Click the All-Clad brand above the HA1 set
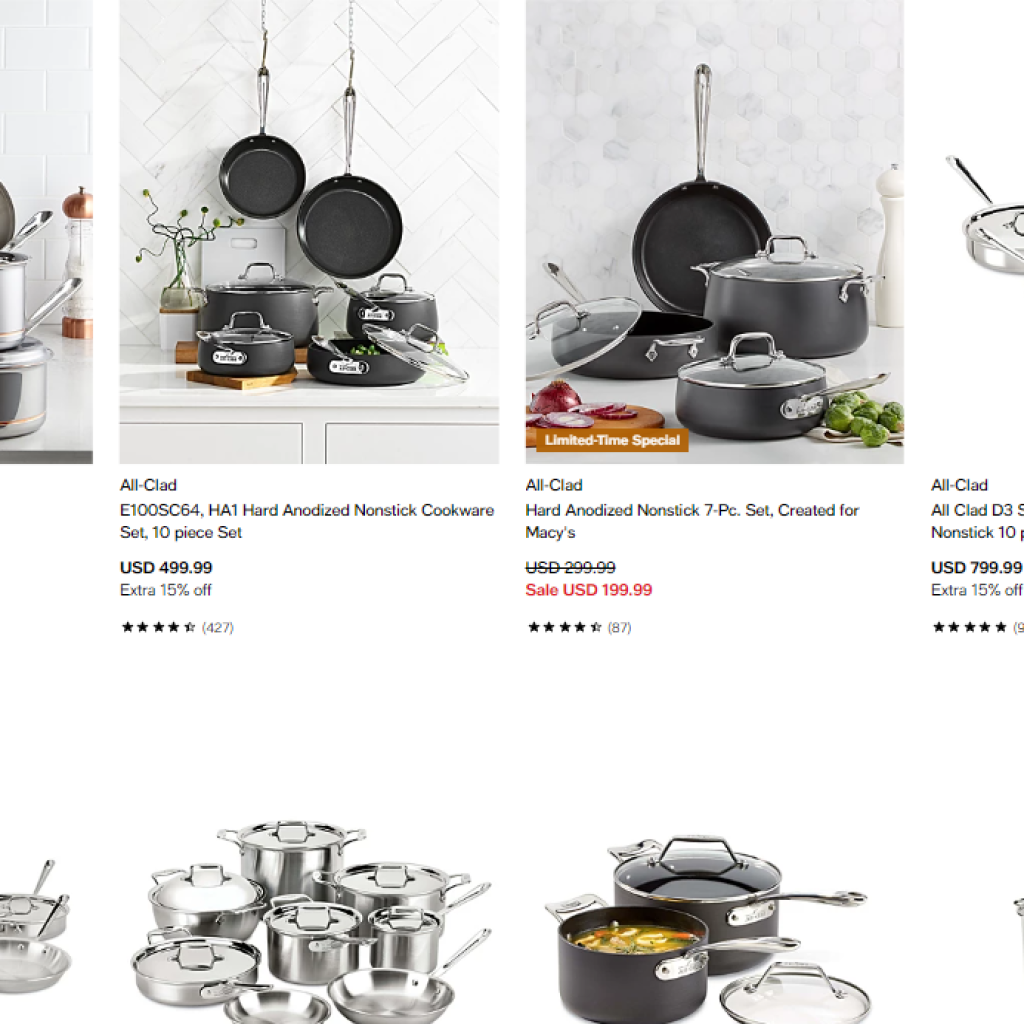The width and height of the screenshot is (1024, 1024). coord(148,485)
